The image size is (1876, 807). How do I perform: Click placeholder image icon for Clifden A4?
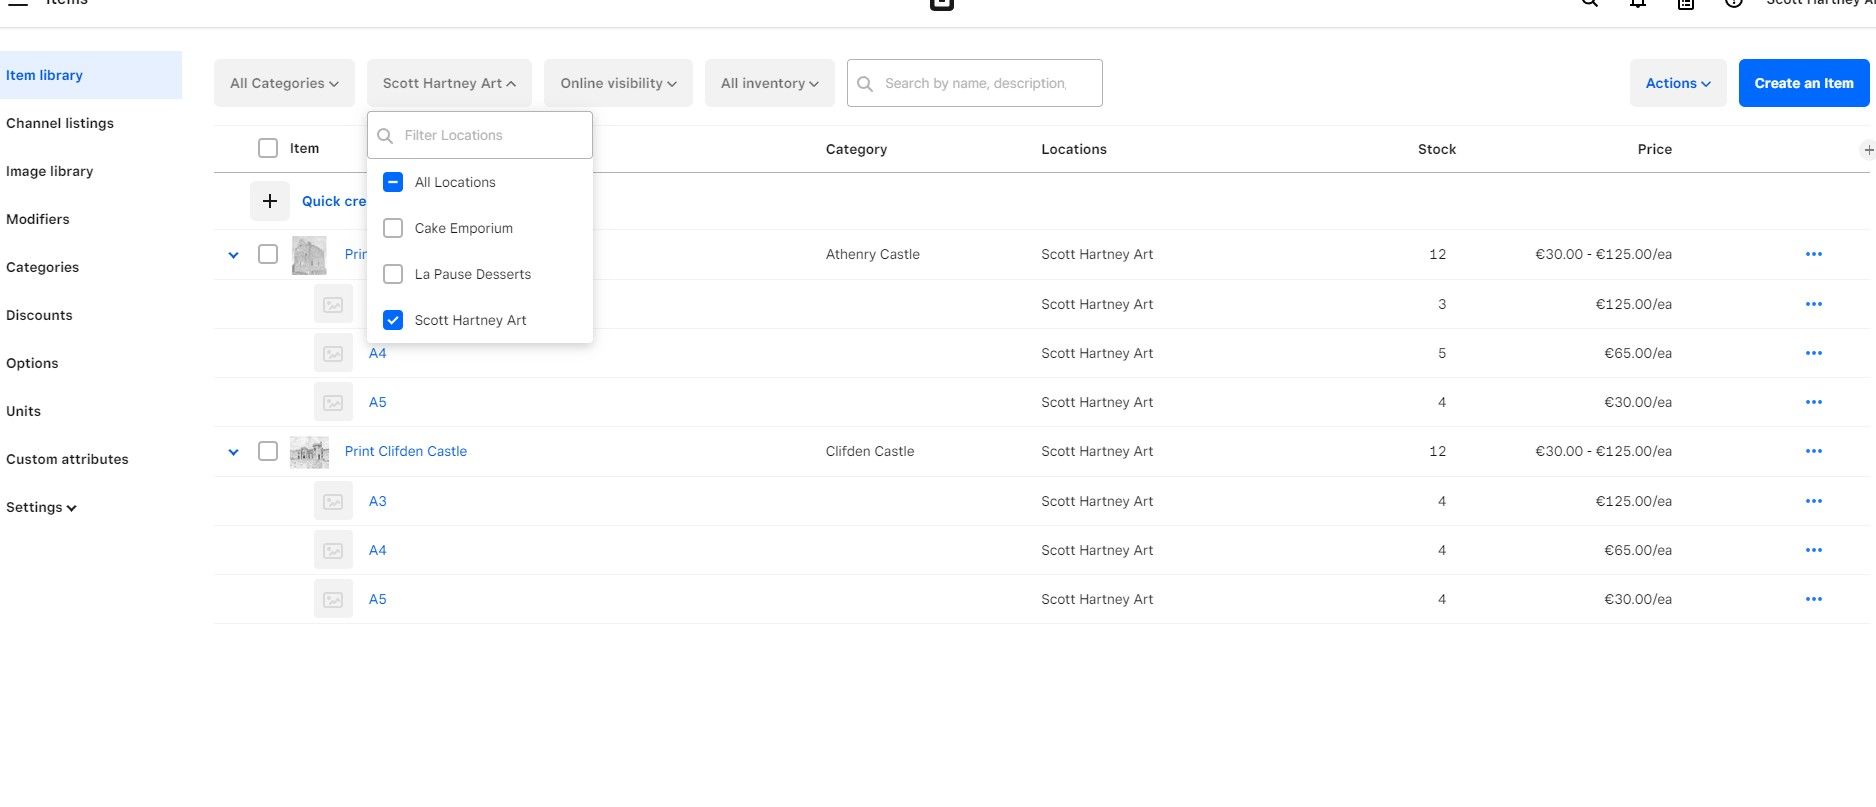[333, 550]
